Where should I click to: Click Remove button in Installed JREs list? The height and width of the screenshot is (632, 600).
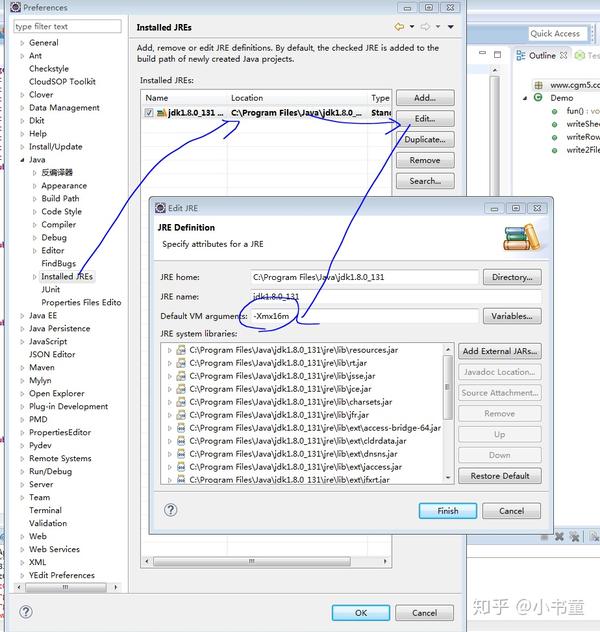pos(425,160)
